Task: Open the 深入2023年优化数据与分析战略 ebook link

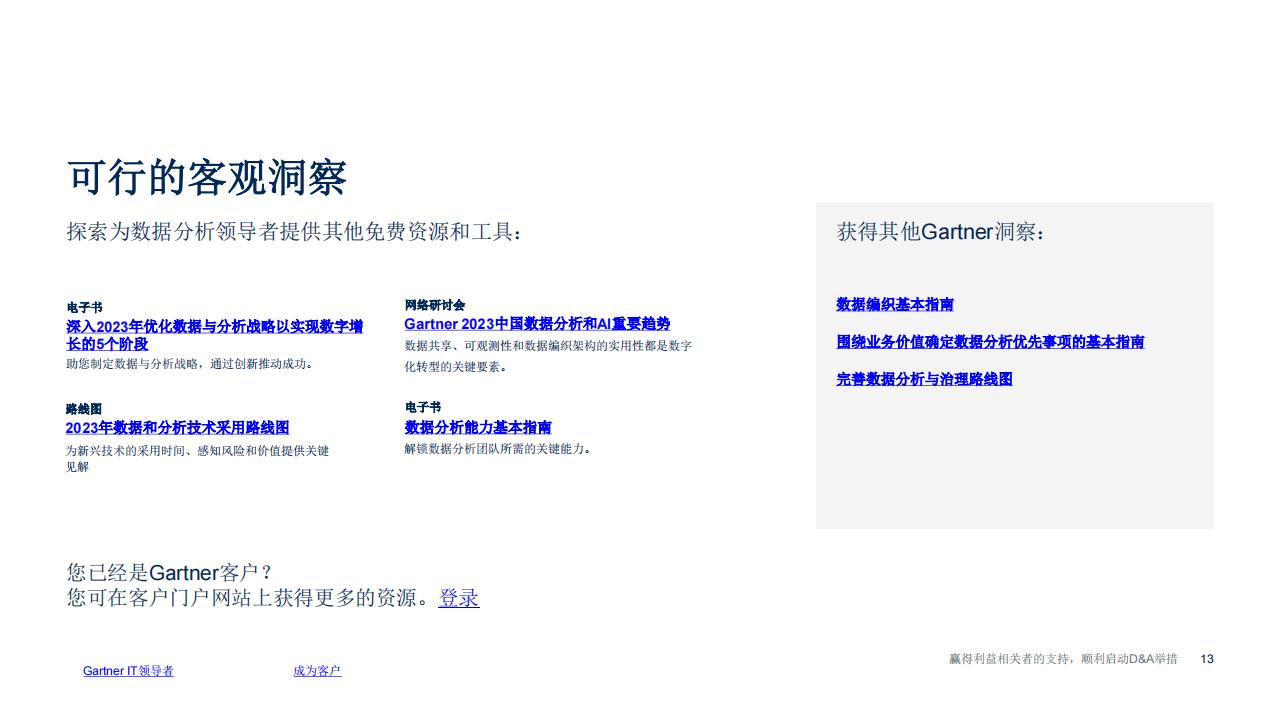Action: (214, 335)
